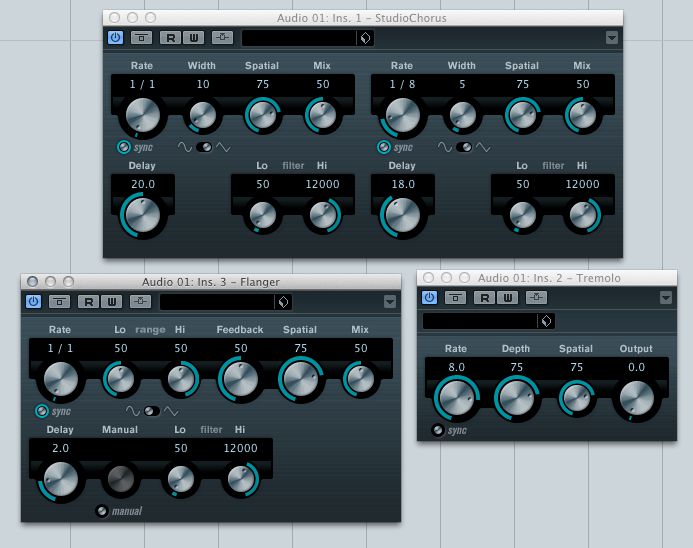Image resolution: width=693 pixels, height=548 pixels.
Task: Enable Write automation in StudioChorus
Action: pos(194,38)
